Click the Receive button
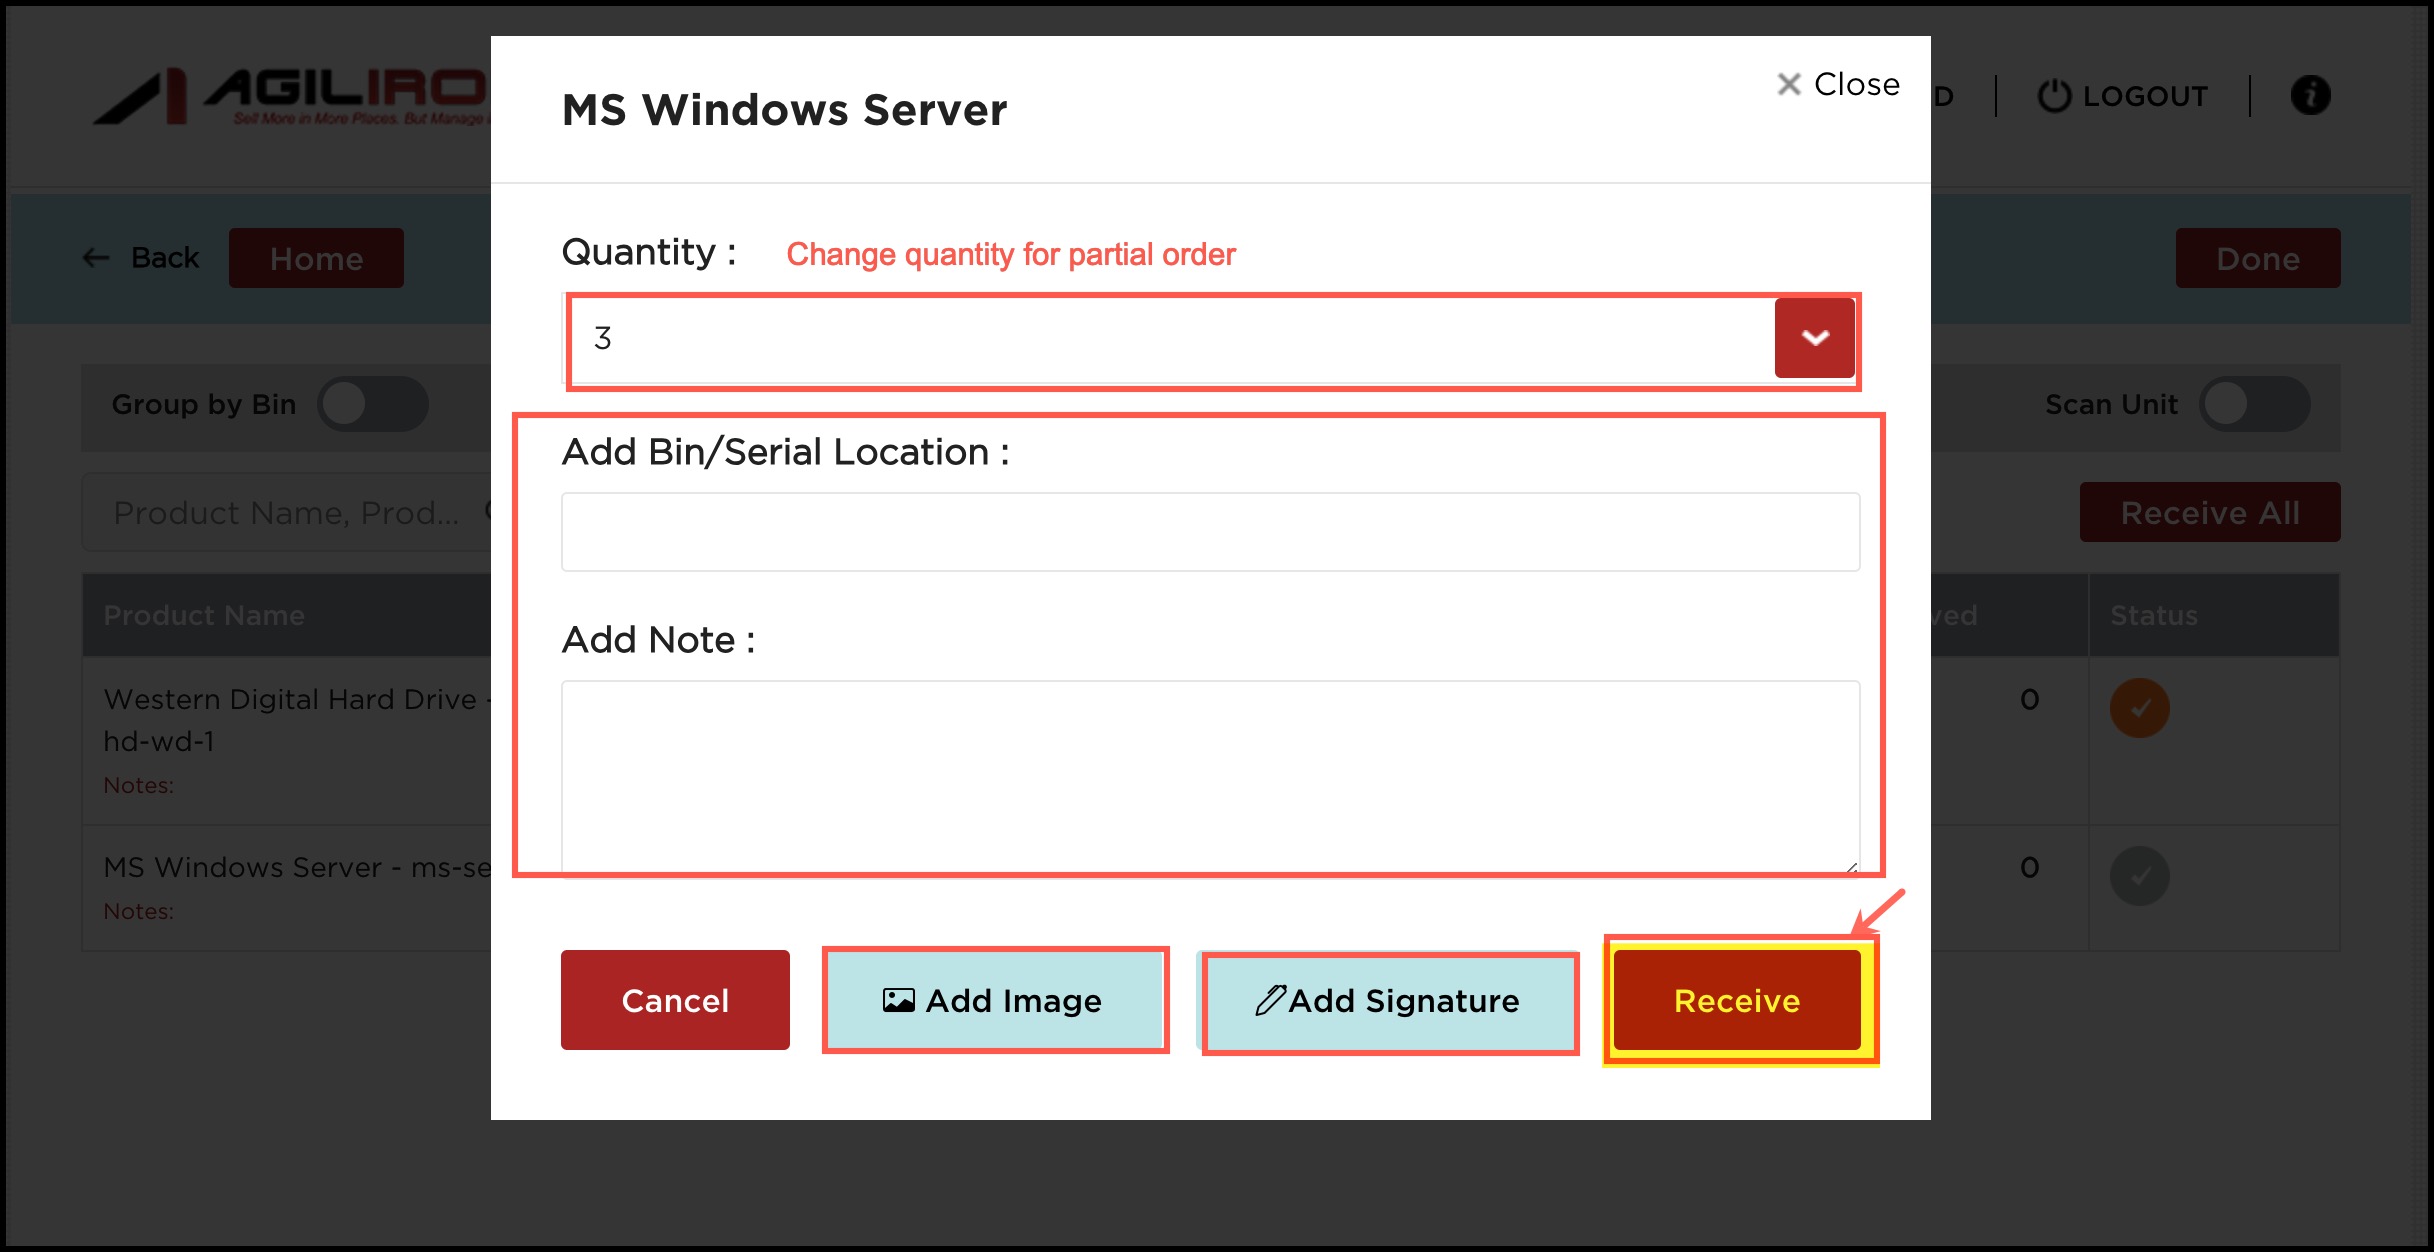The image size is (2434, 1252). point(1737,1000)
